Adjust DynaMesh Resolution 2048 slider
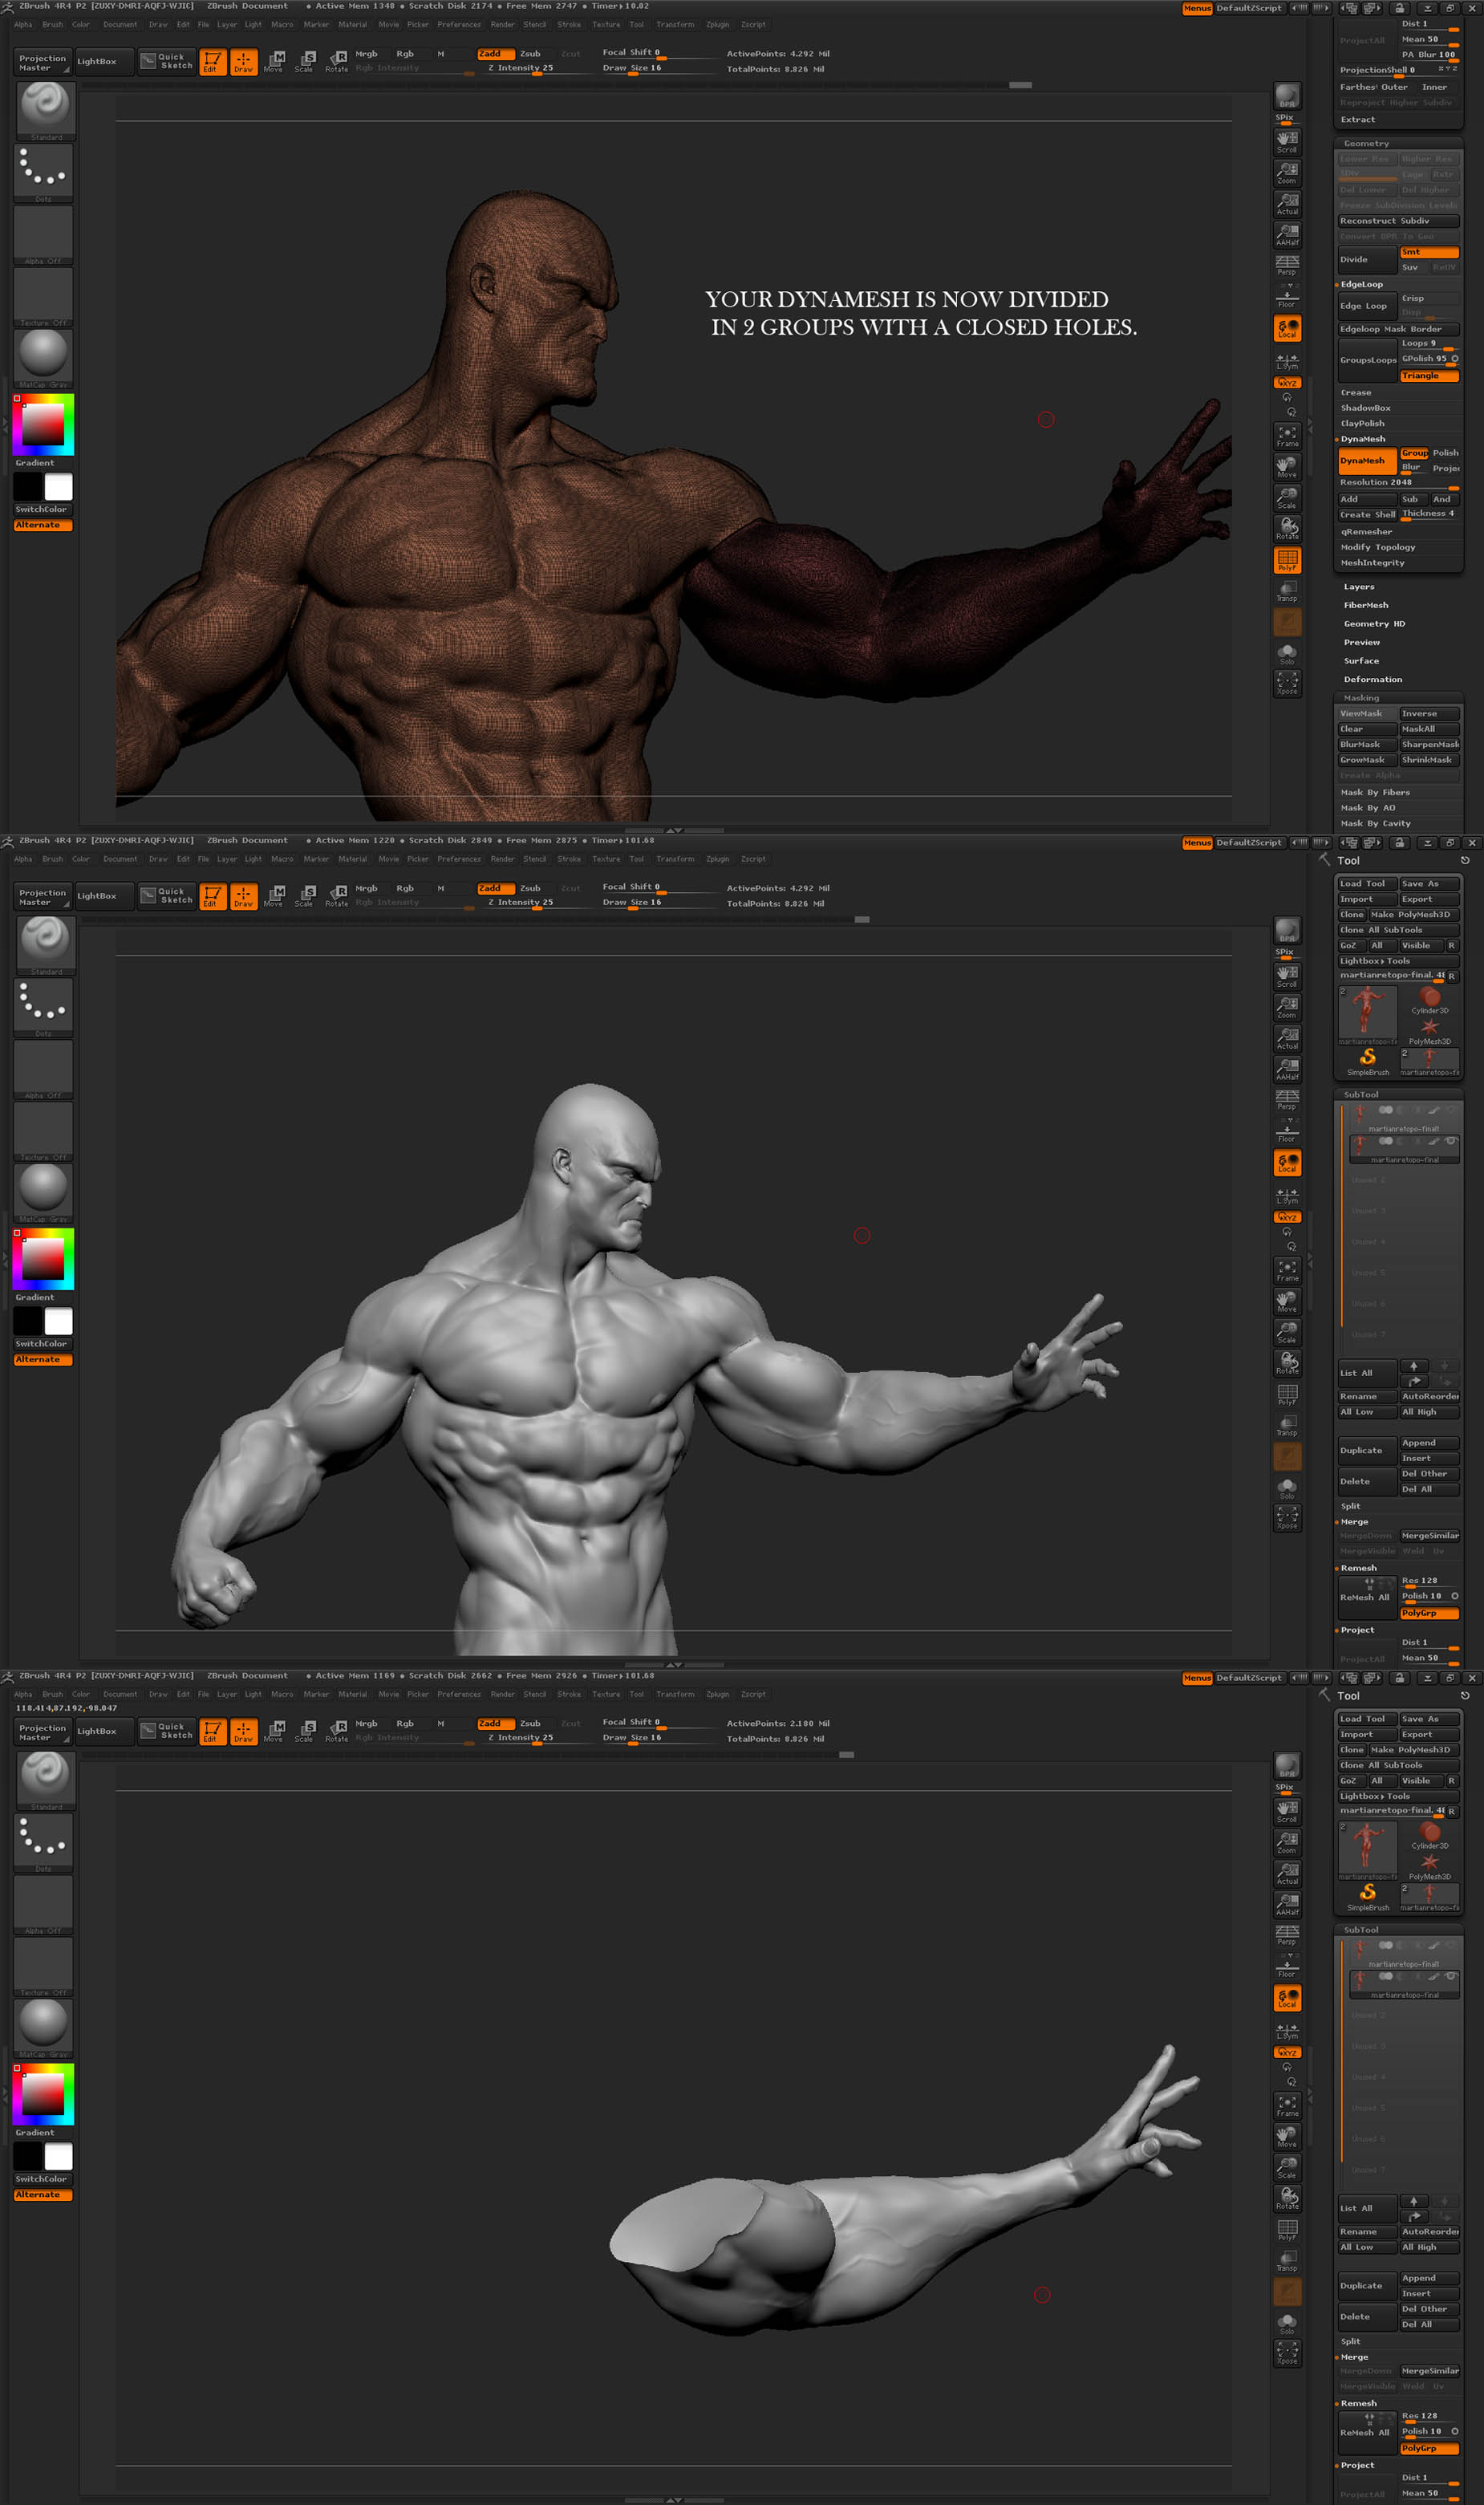 pyautogui.click(x=1398, y=483)
